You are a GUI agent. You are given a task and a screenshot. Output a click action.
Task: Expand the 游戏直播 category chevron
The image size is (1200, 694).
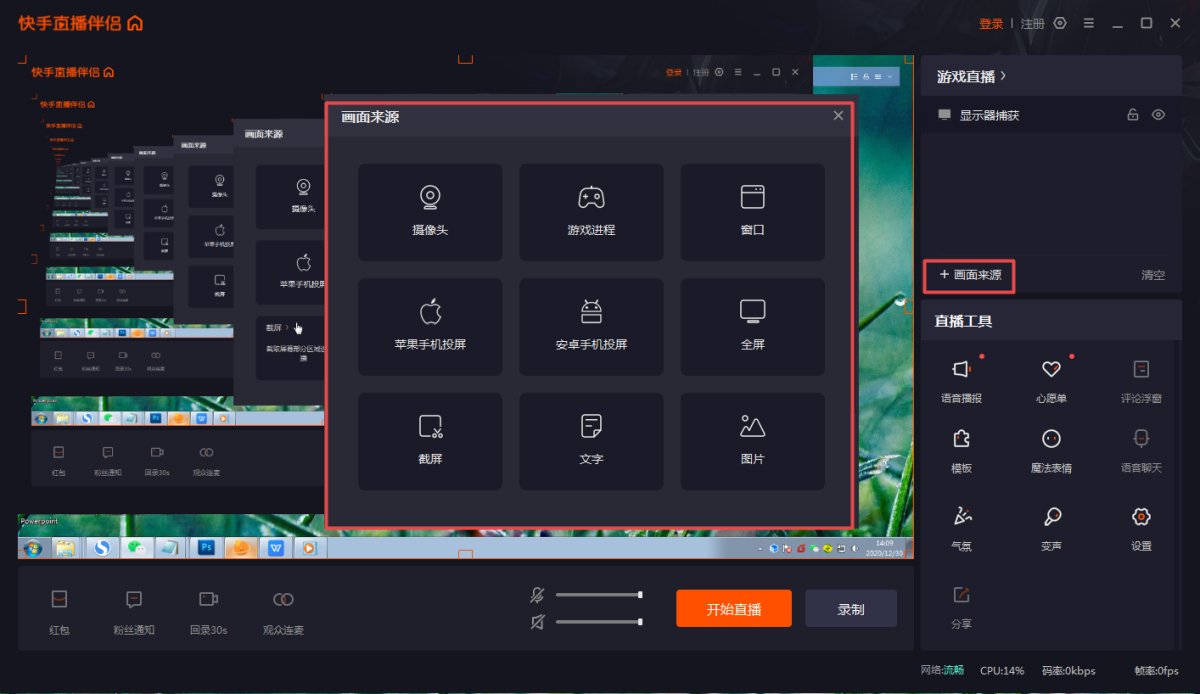click(1003, 76)
